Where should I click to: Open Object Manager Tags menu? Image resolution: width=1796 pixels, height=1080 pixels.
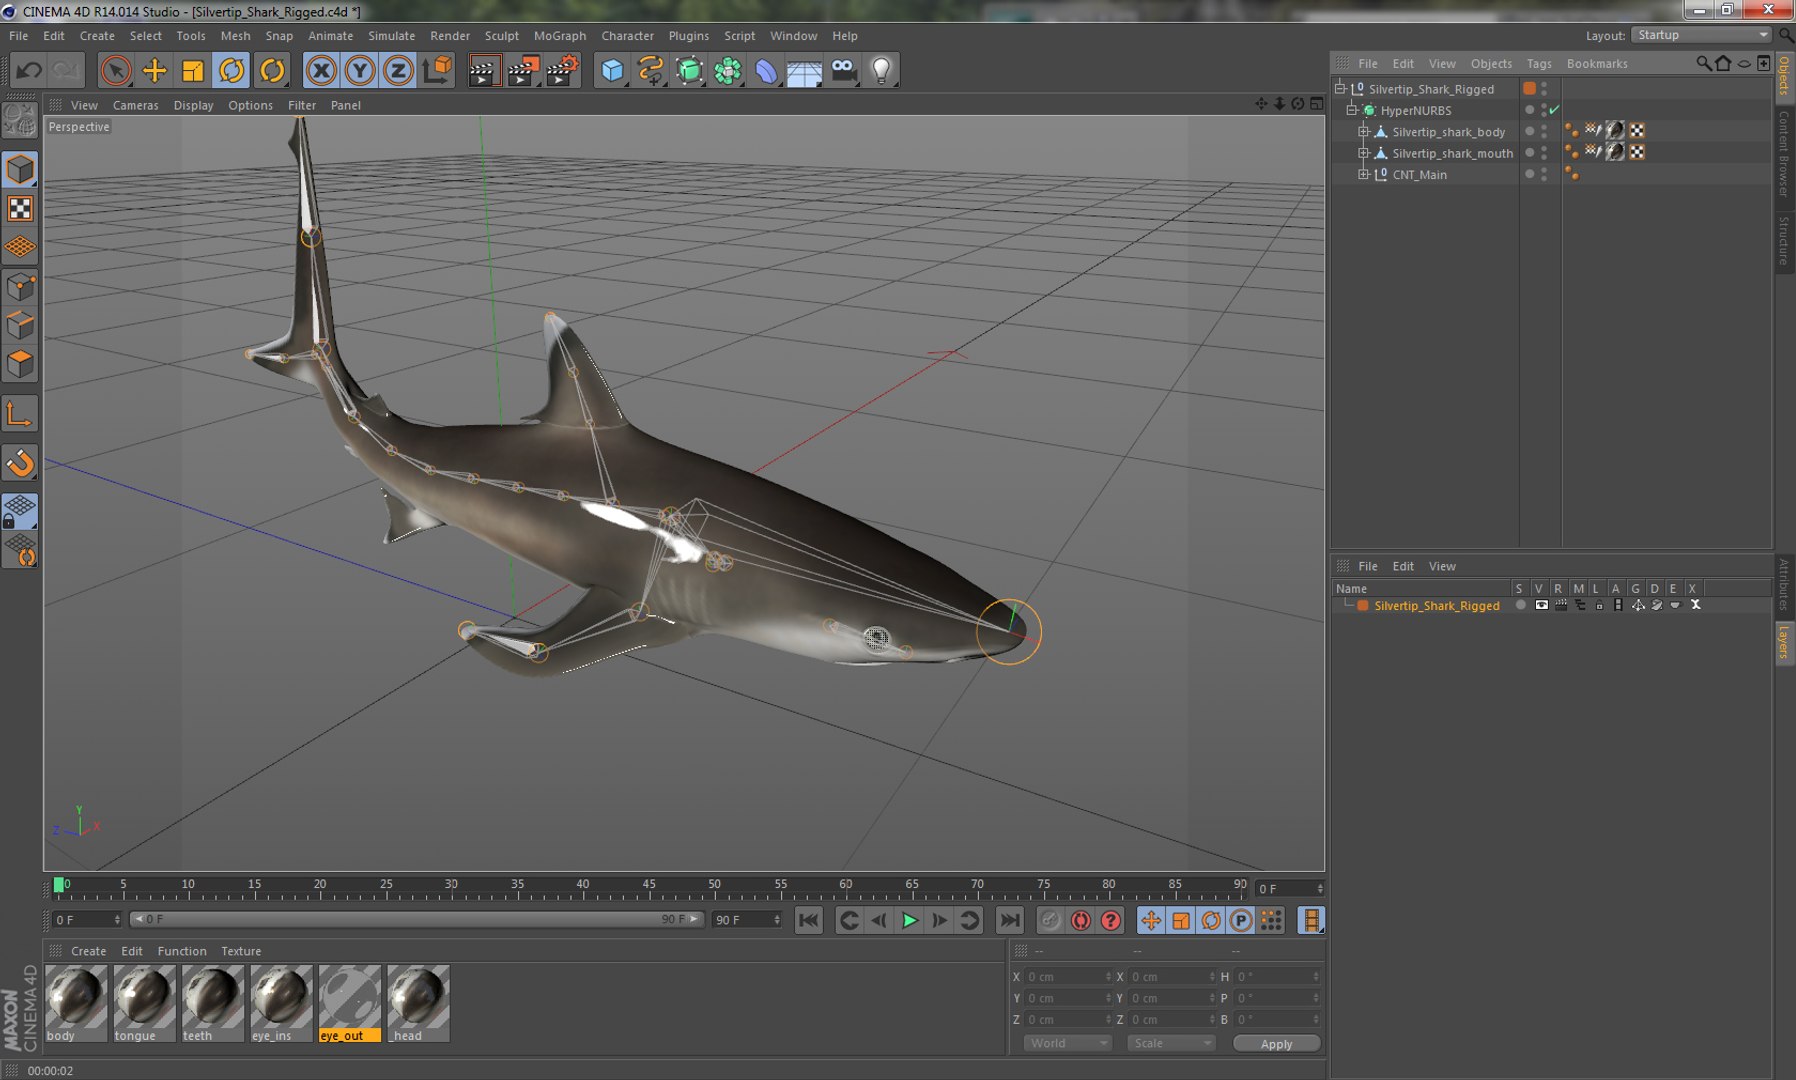point(1539,64)
